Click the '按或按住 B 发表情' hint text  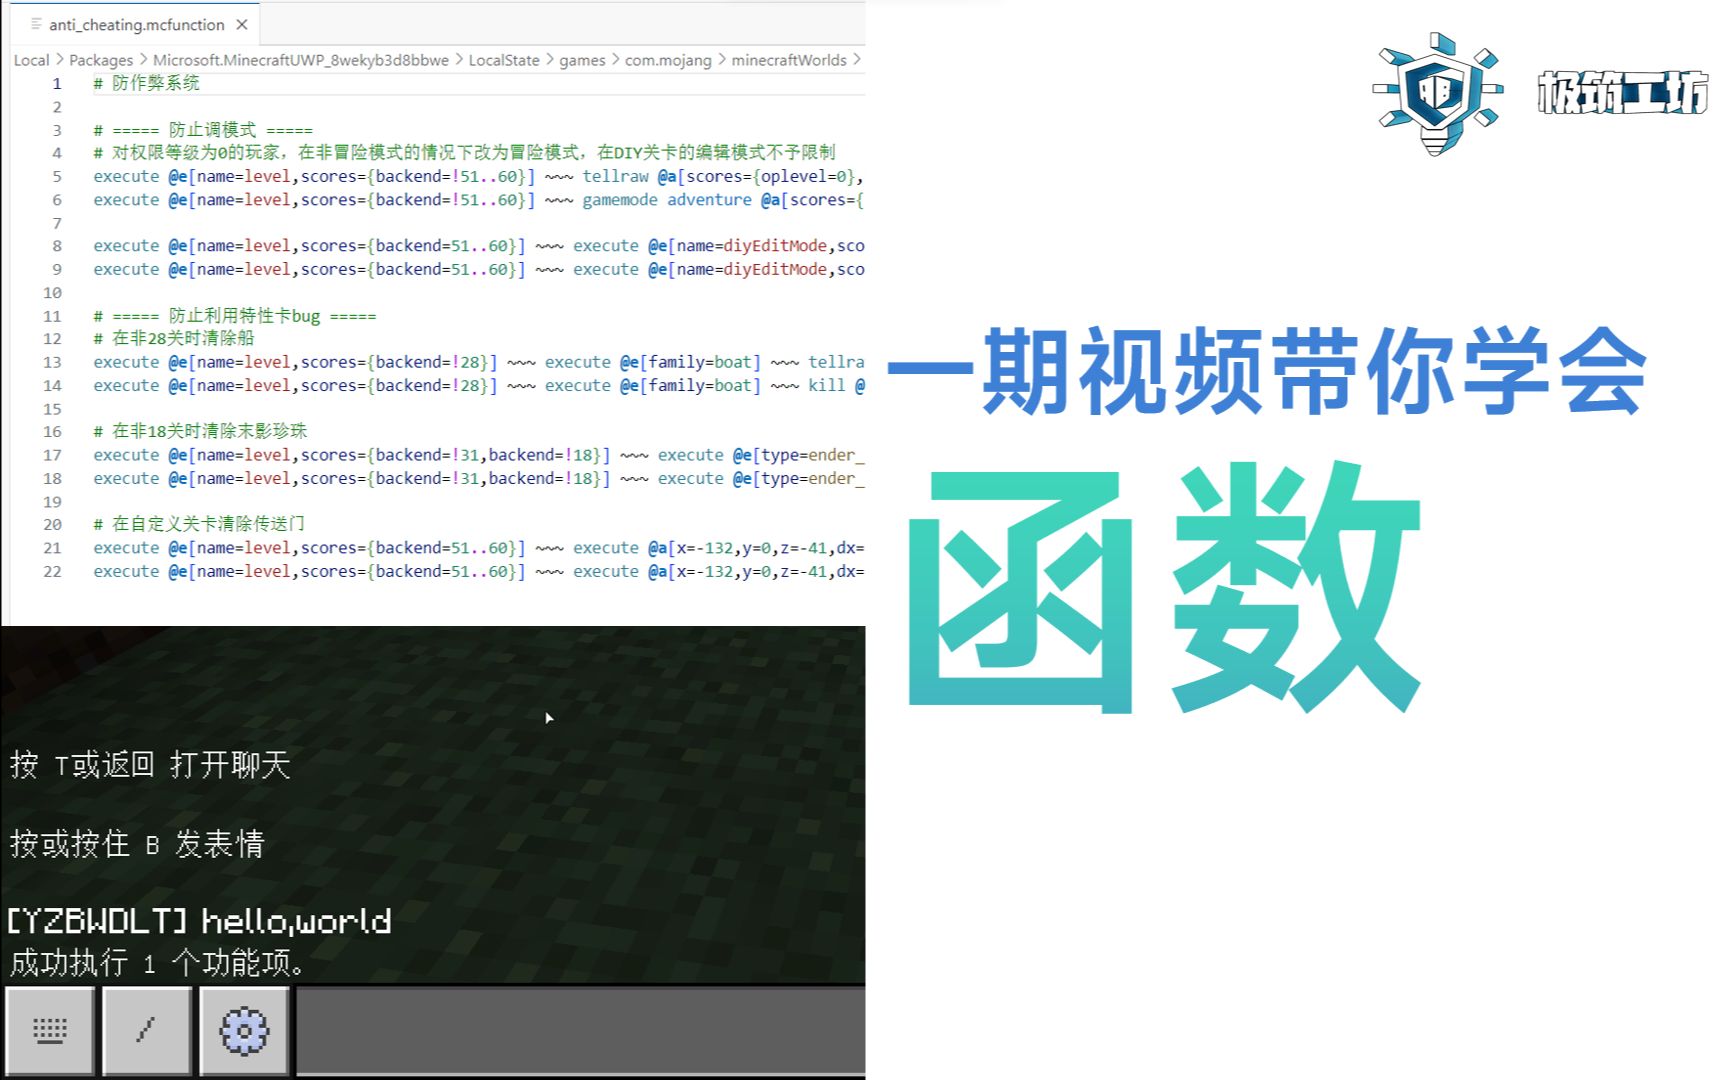[137, 845]
